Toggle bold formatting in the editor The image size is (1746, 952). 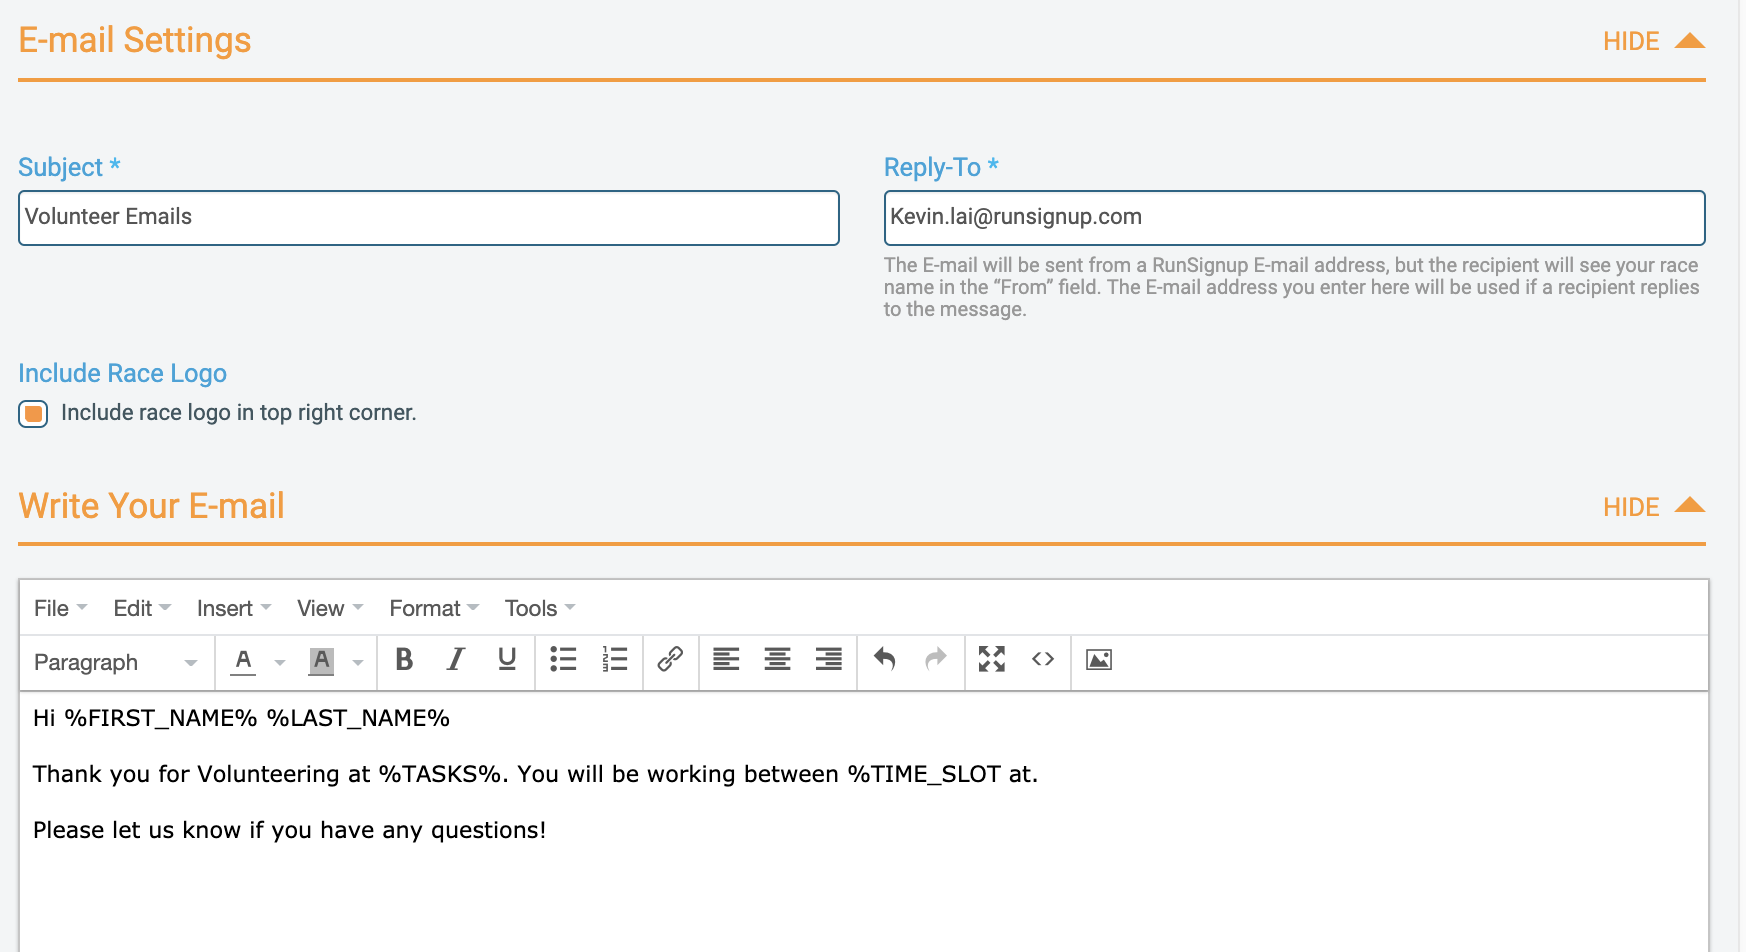tap(404, 660)
